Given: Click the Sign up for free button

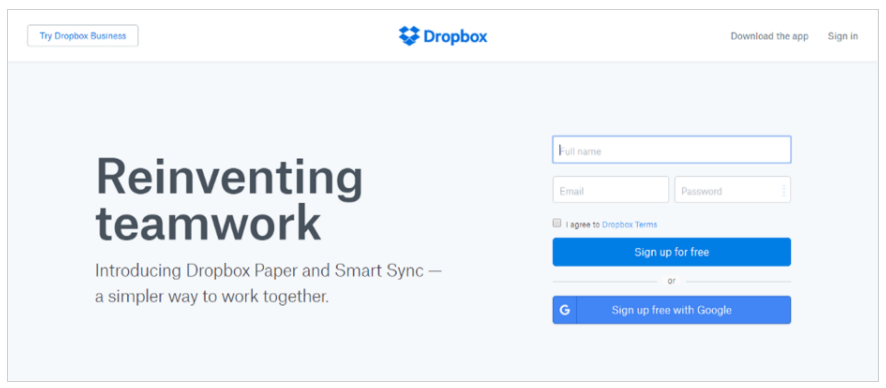Looking at the screenshot, I should (671, 252).
